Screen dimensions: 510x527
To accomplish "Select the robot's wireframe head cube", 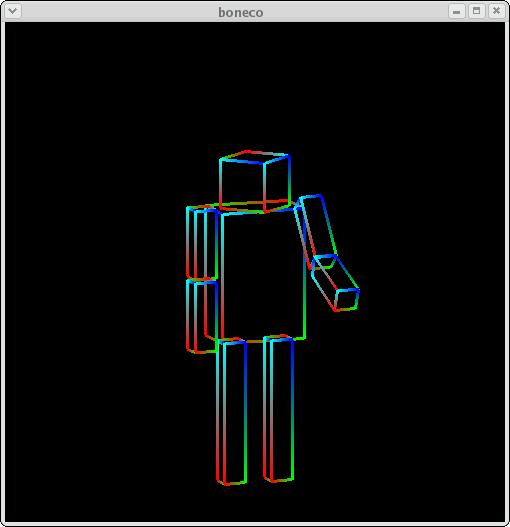I will [254, 182].
